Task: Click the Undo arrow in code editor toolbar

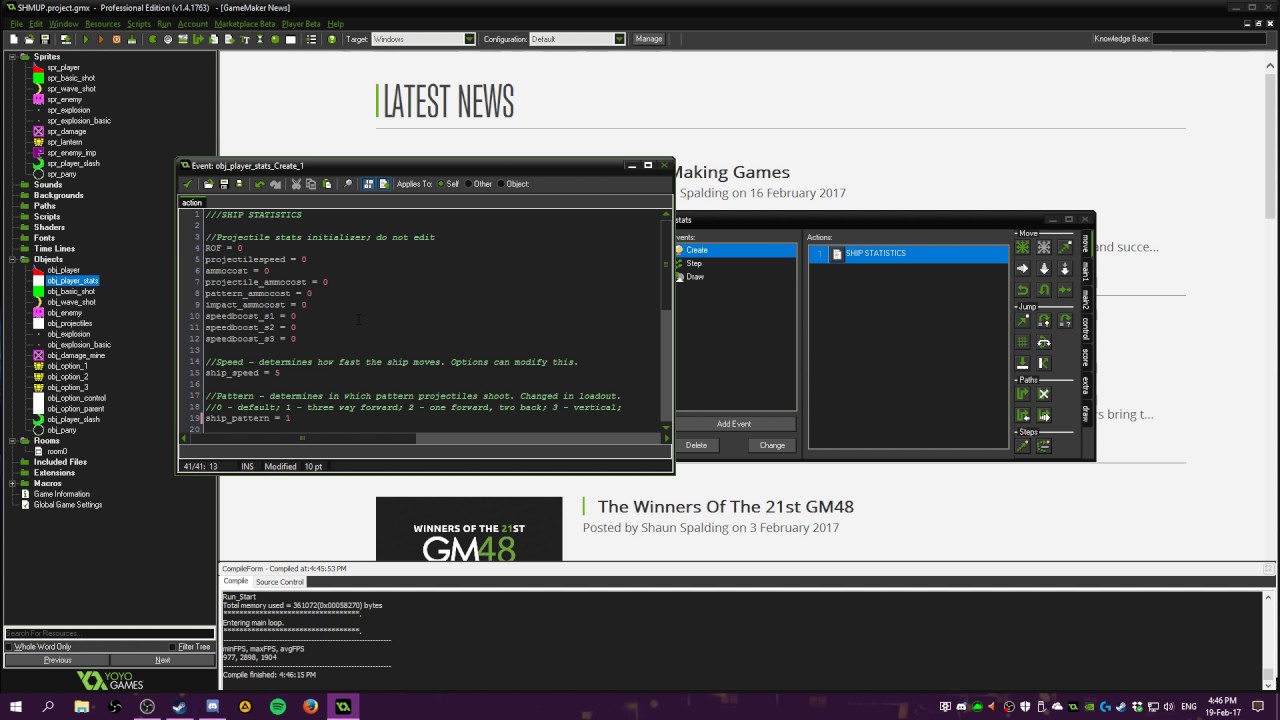Action: tap(260, 184)
